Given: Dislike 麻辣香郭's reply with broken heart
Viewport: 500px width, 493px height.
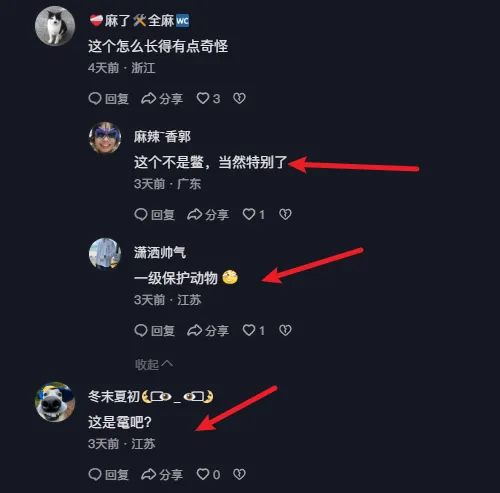Looking at the screenshot, I should (x=285, y=214).
